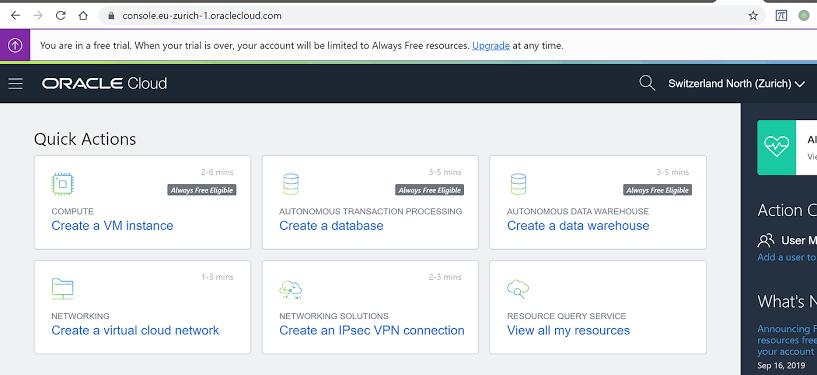Click the purple upgrade arrow icon
Screen dimensions: 817x375
tap(15, 45)
